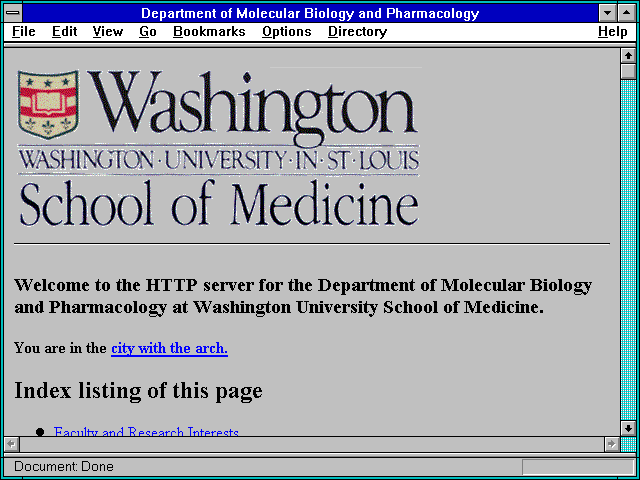Click the 'School of Medicine' banner text
640x480 pixels.
[219, 204]
